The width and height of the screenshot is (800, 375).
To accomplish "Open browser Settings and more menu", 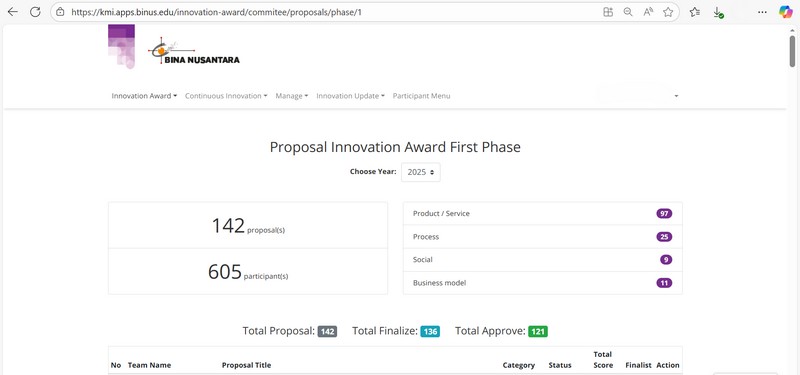I will 762,12.
